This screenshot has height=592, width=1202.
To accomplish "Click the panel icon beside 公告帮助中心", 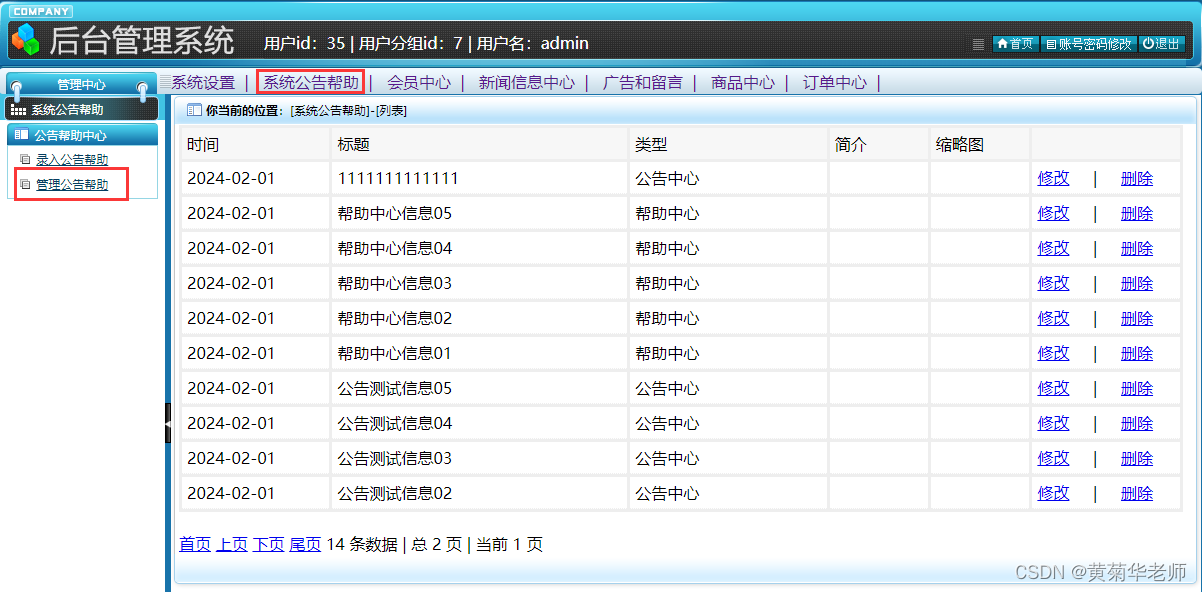I will click(21, 135).
